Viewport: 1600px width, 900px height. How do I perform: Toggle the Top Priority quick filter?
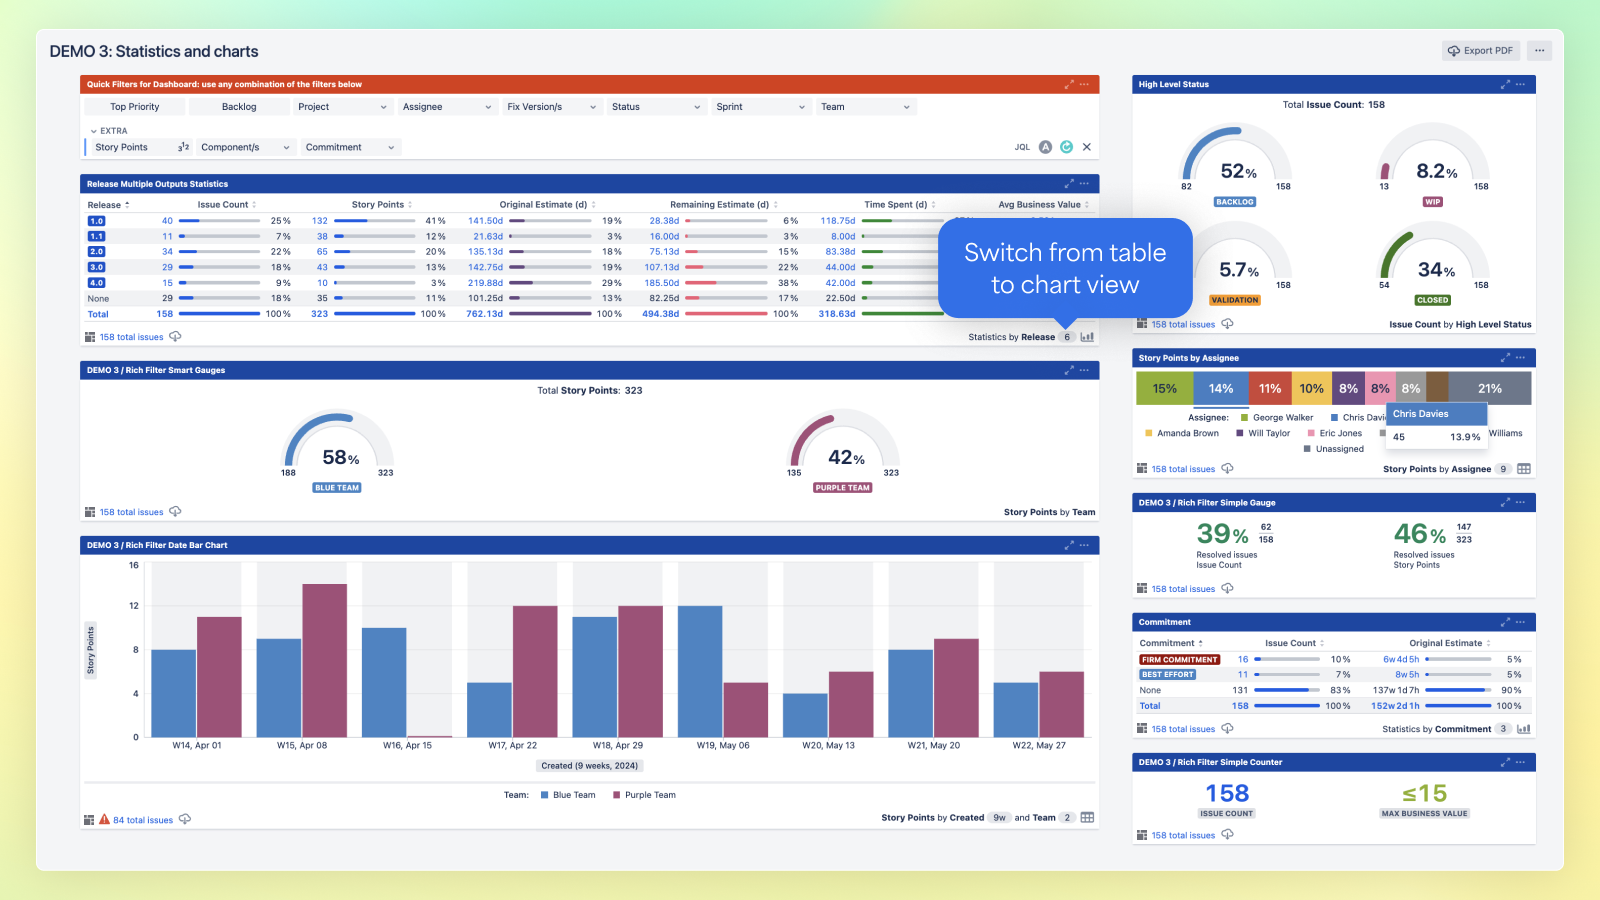point(135,106)
